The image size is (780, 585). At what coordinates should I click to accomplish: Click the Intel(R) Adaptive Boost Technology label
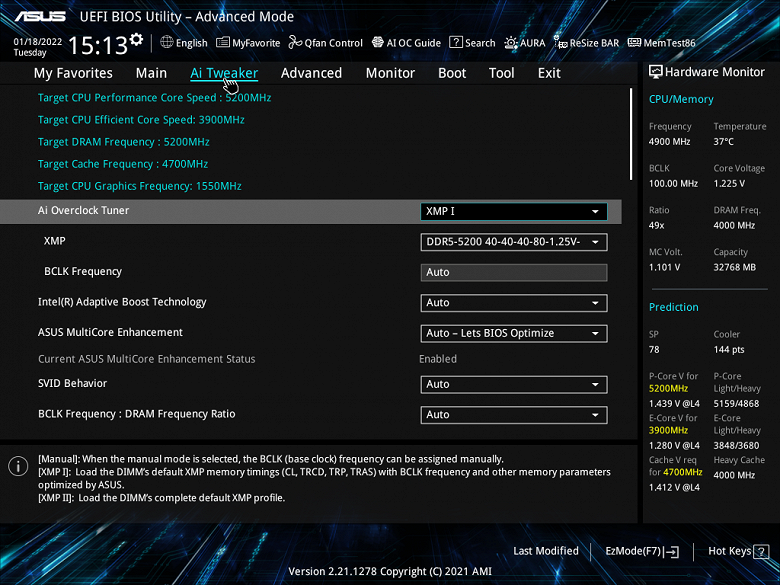click(x=122, y=302)
